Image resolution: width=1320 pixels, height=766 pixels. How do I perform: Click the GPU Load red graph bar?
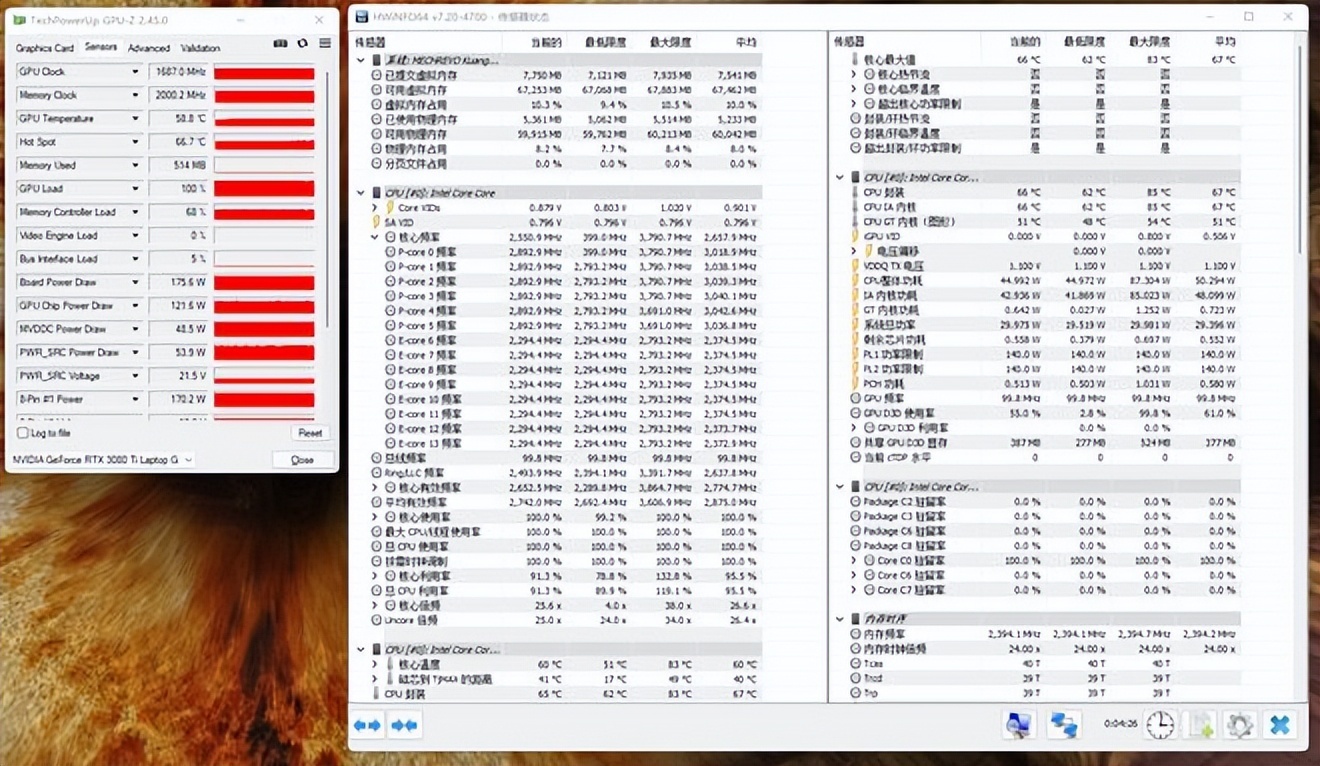pos(264,189)
